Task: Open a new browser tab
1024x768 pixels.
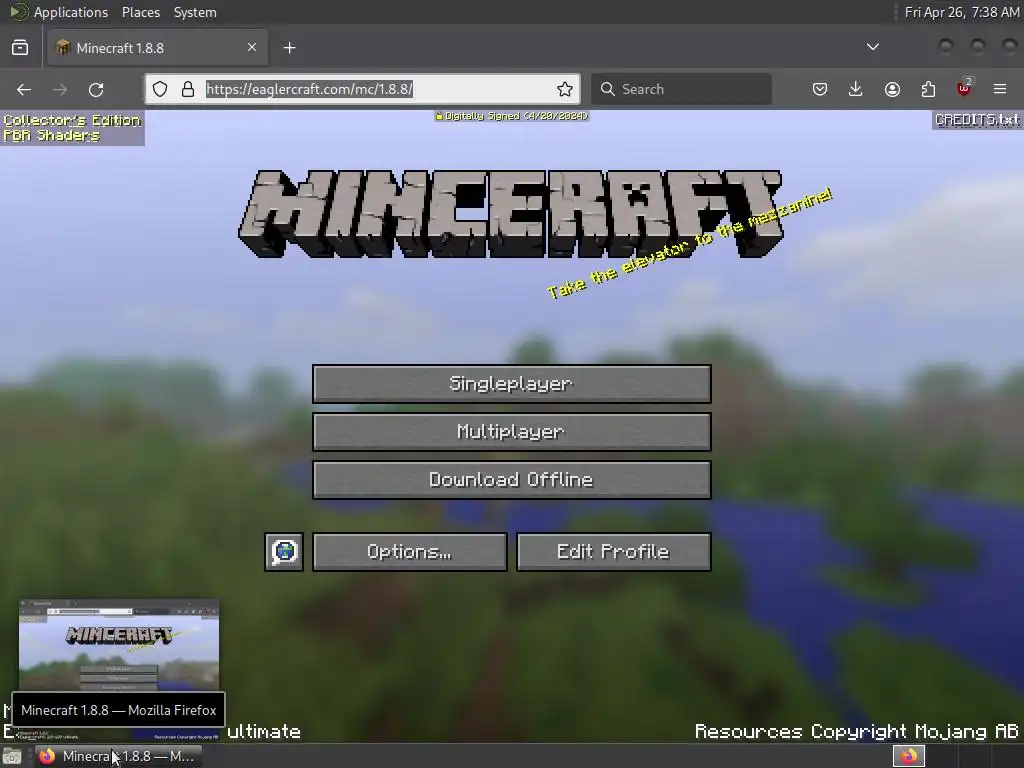Action: [x=290, y=48]
